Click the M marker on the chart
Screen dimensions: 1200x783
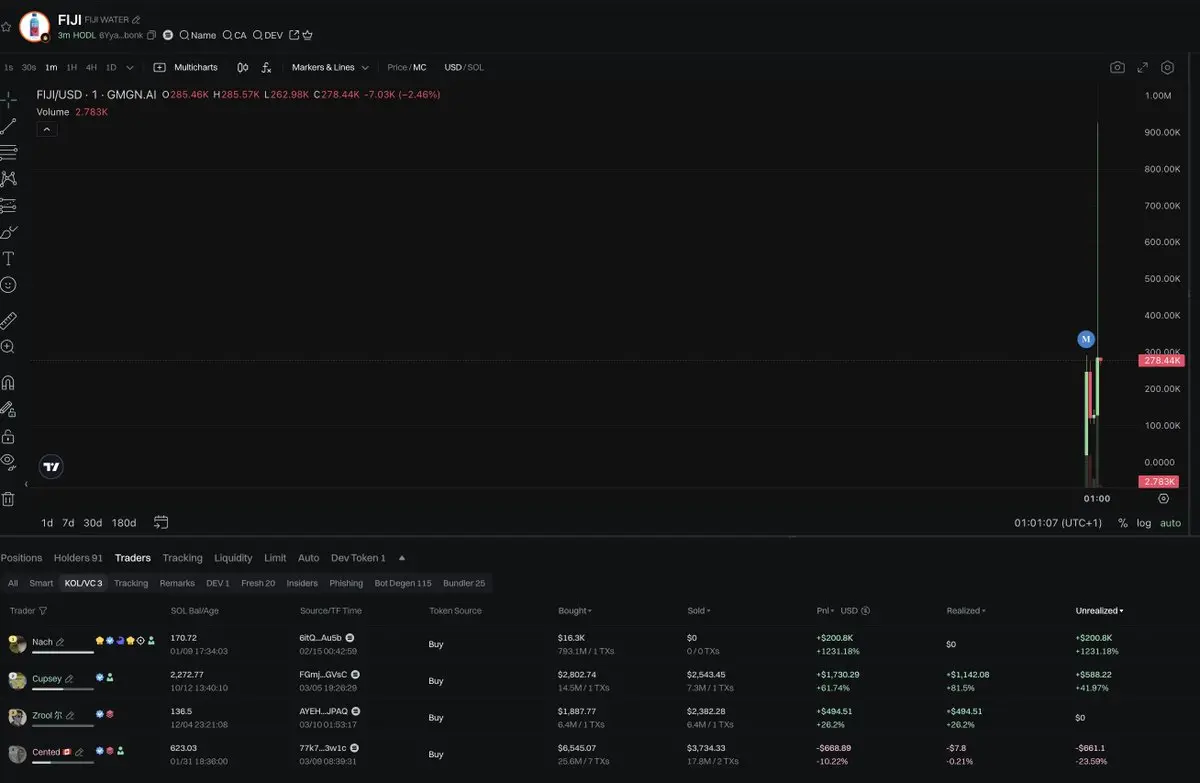tap(1086, 339)
